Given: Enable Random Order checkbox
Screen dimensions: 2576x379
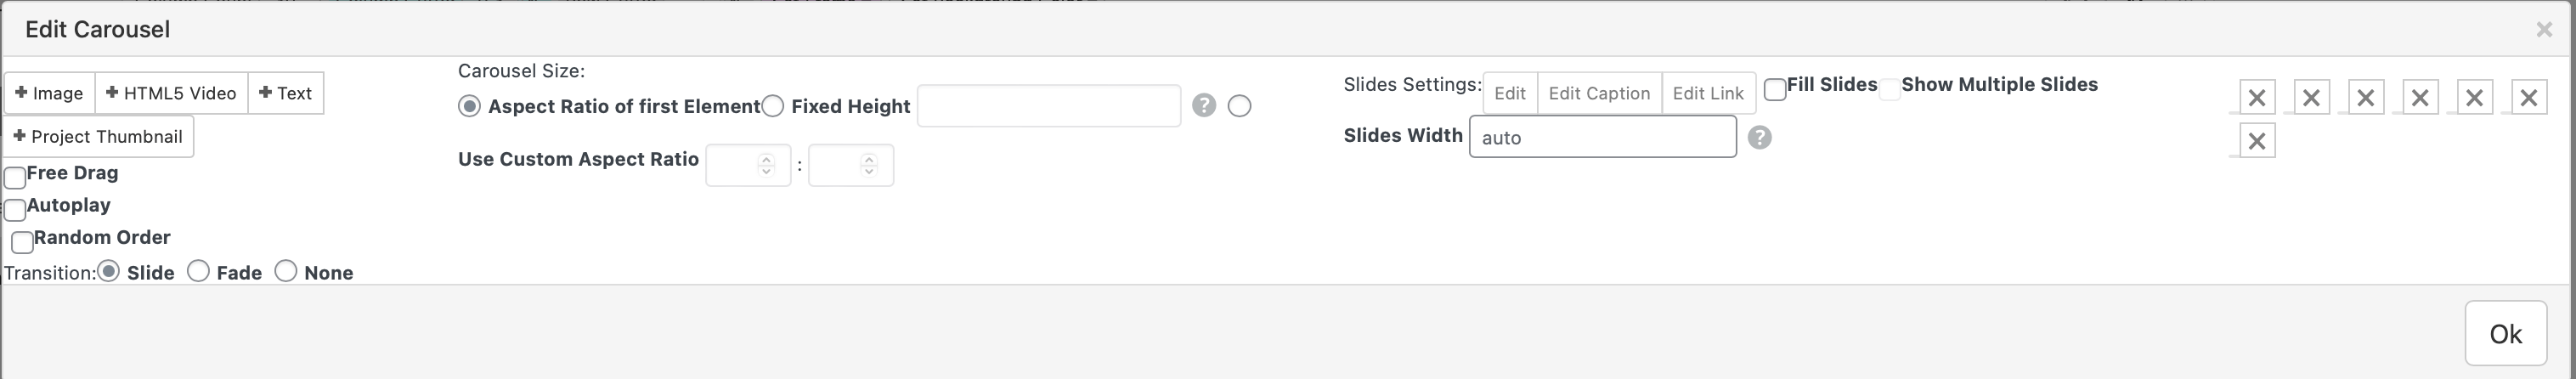Looking at the screenshot, I should (x=22, y=242).
